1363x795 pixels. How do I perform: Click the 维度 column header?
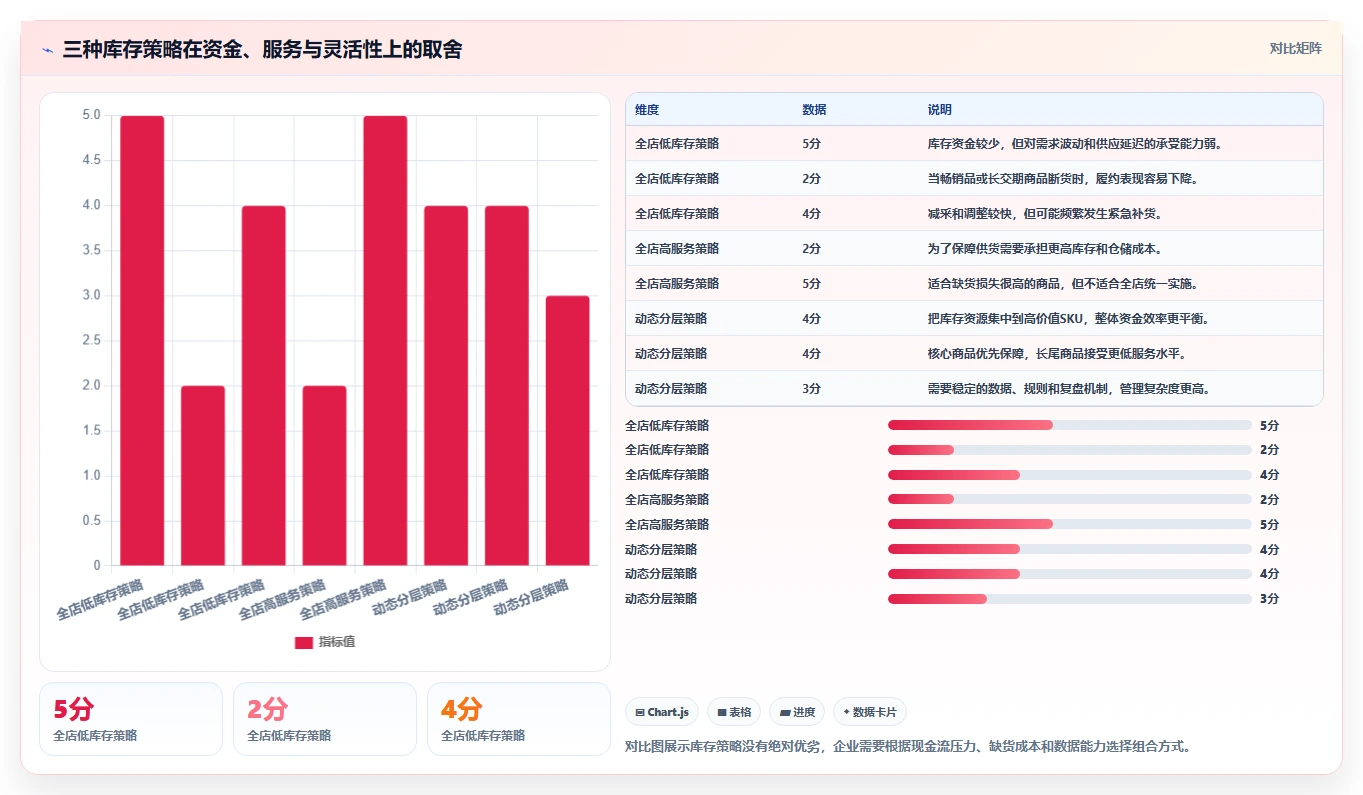tap(647, 110)
